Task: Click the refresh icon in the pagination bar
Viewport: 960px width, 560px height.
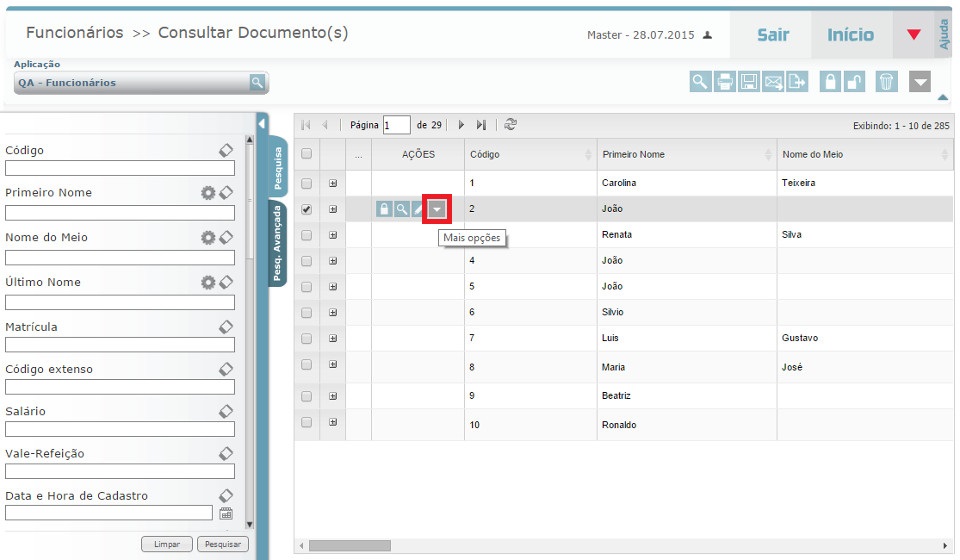Action: [510, 124]
